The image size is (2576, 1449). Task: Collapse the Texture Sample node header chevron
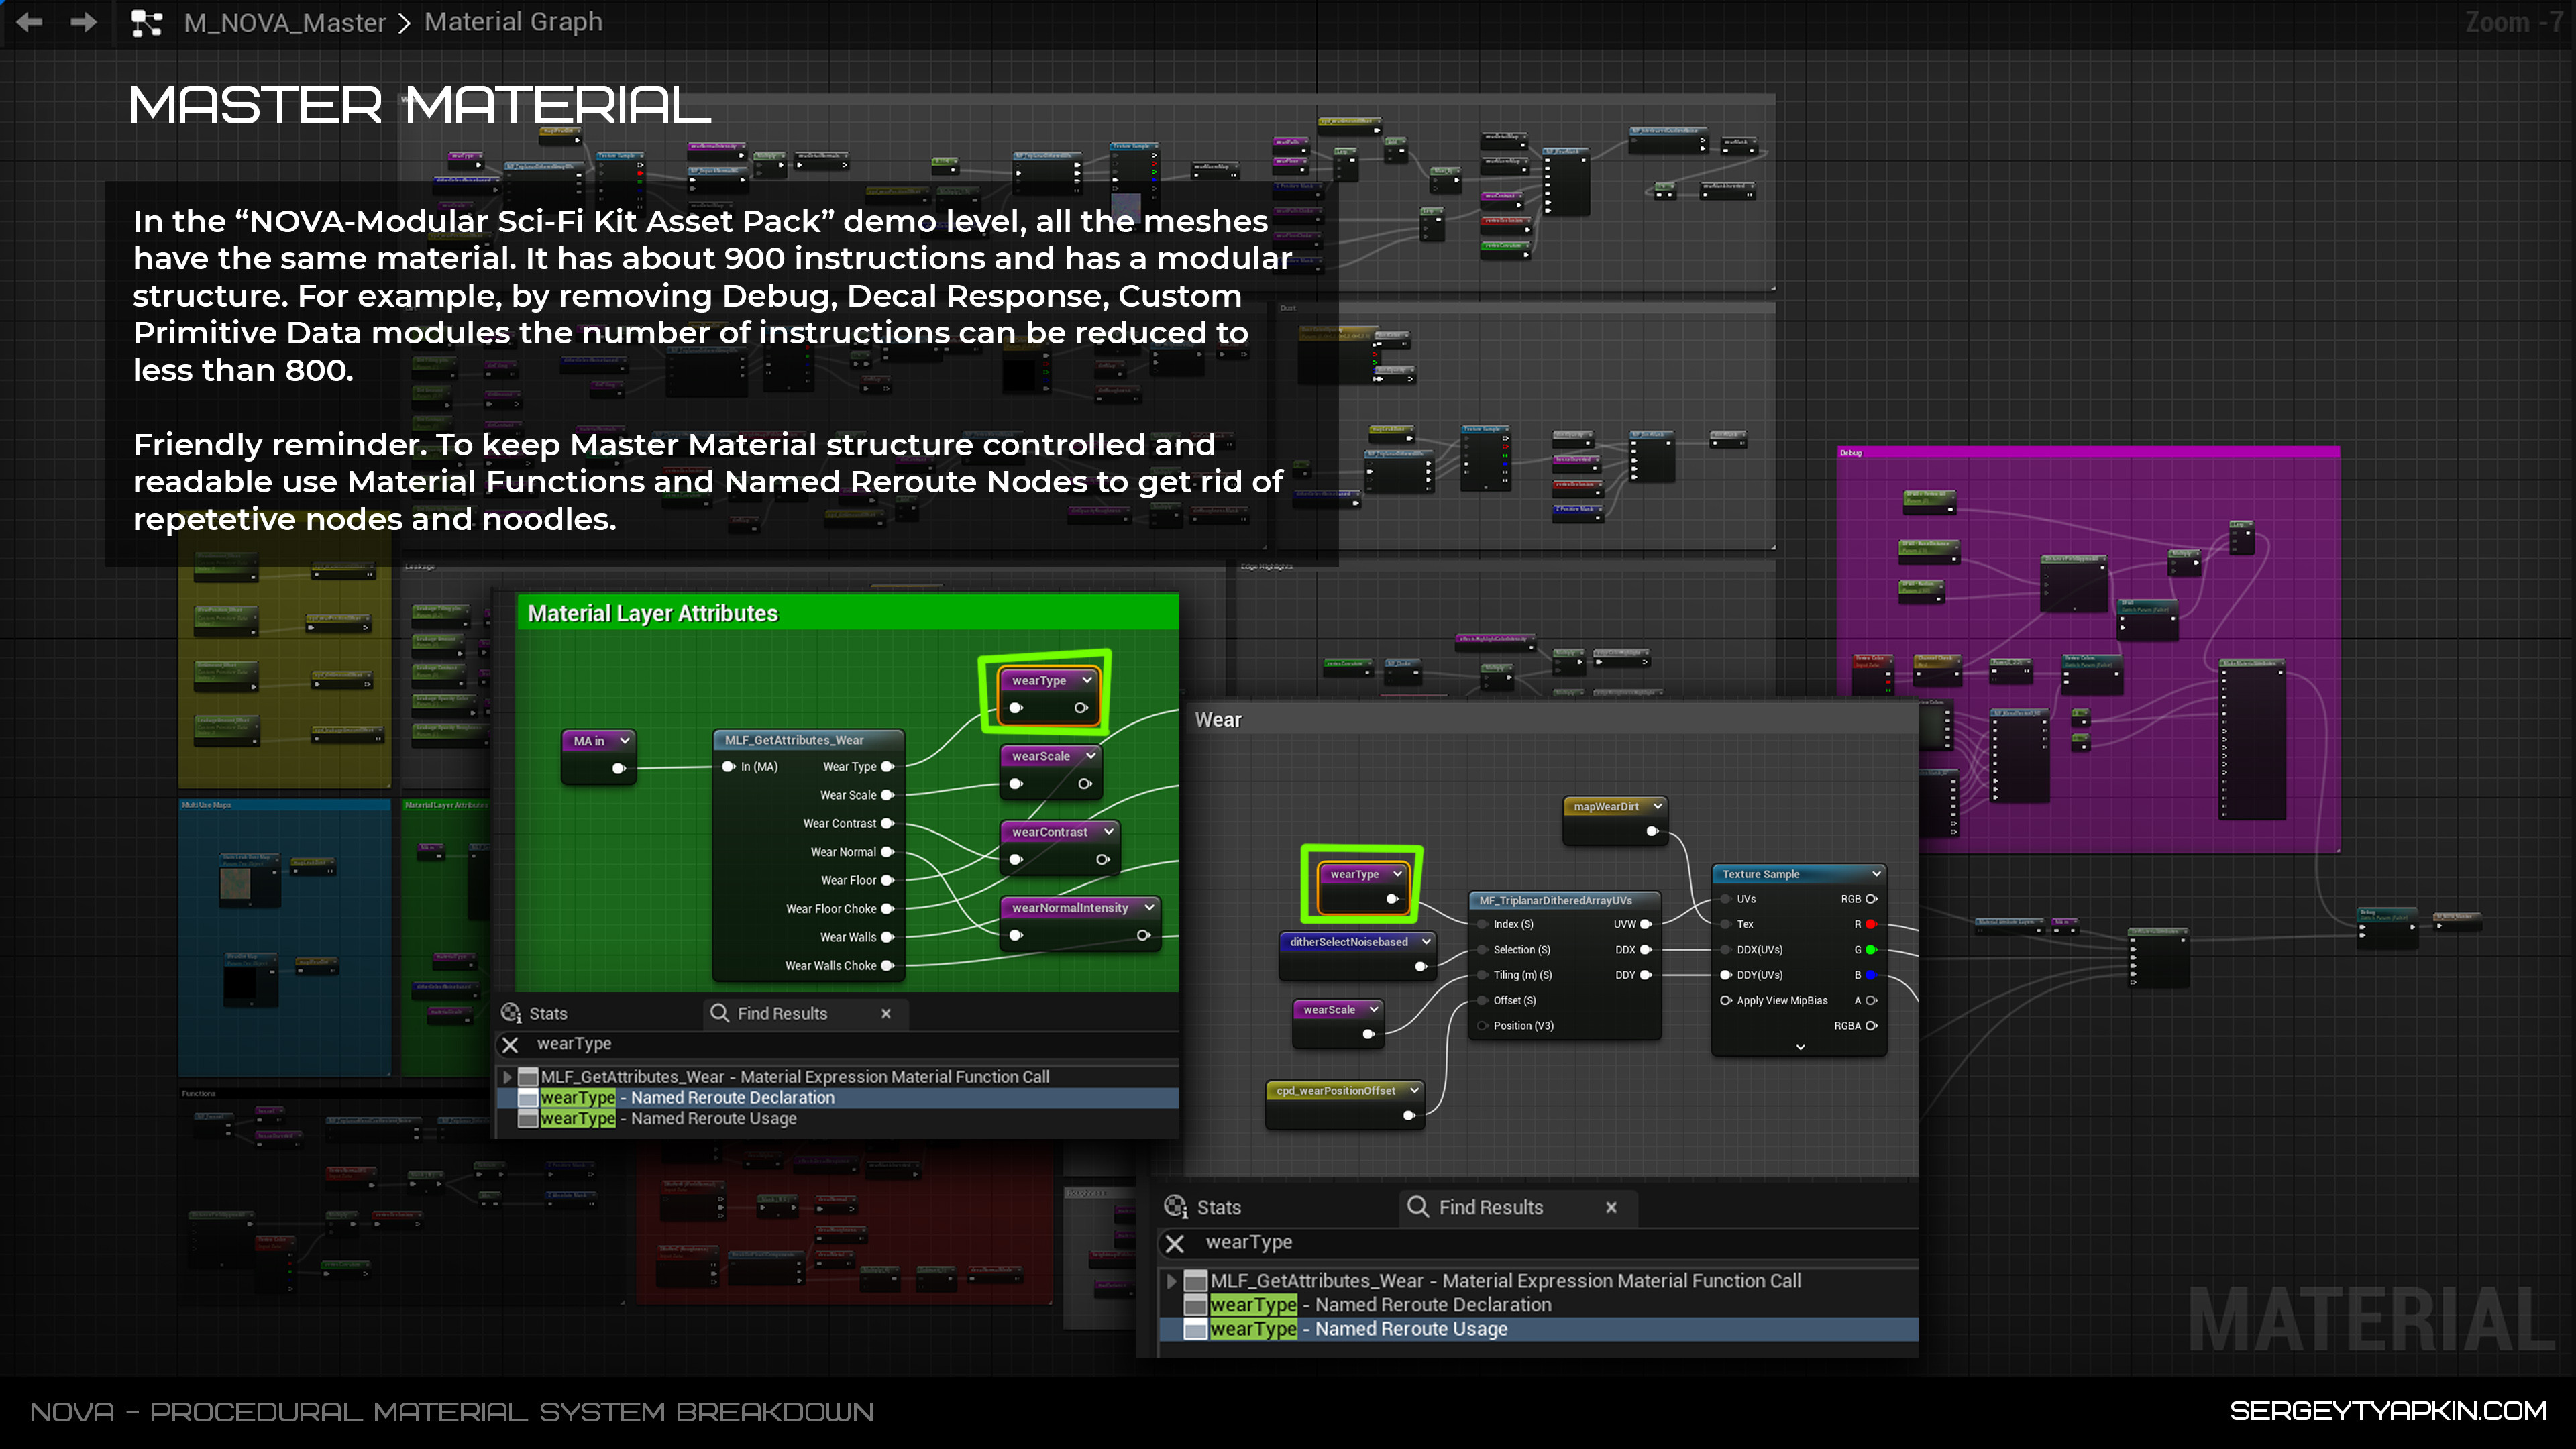pyautogui.click(x=1876, y=874)
